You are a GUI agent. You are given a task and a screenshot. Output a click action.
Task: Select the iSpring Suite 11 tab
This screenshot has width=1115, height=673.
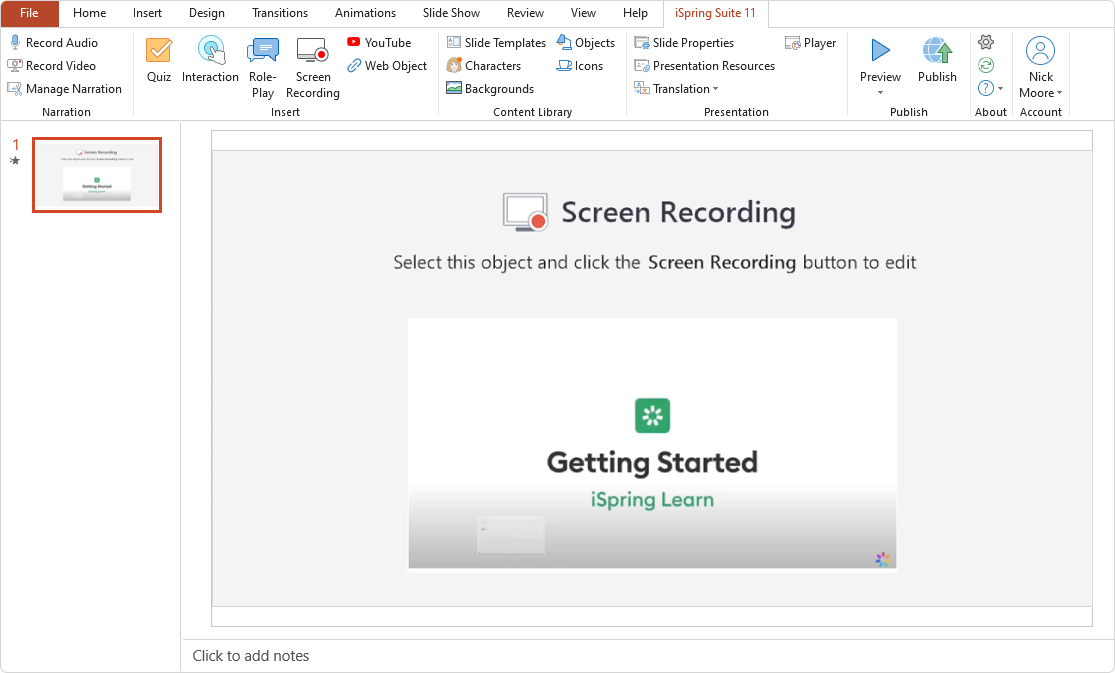point(715,13)
